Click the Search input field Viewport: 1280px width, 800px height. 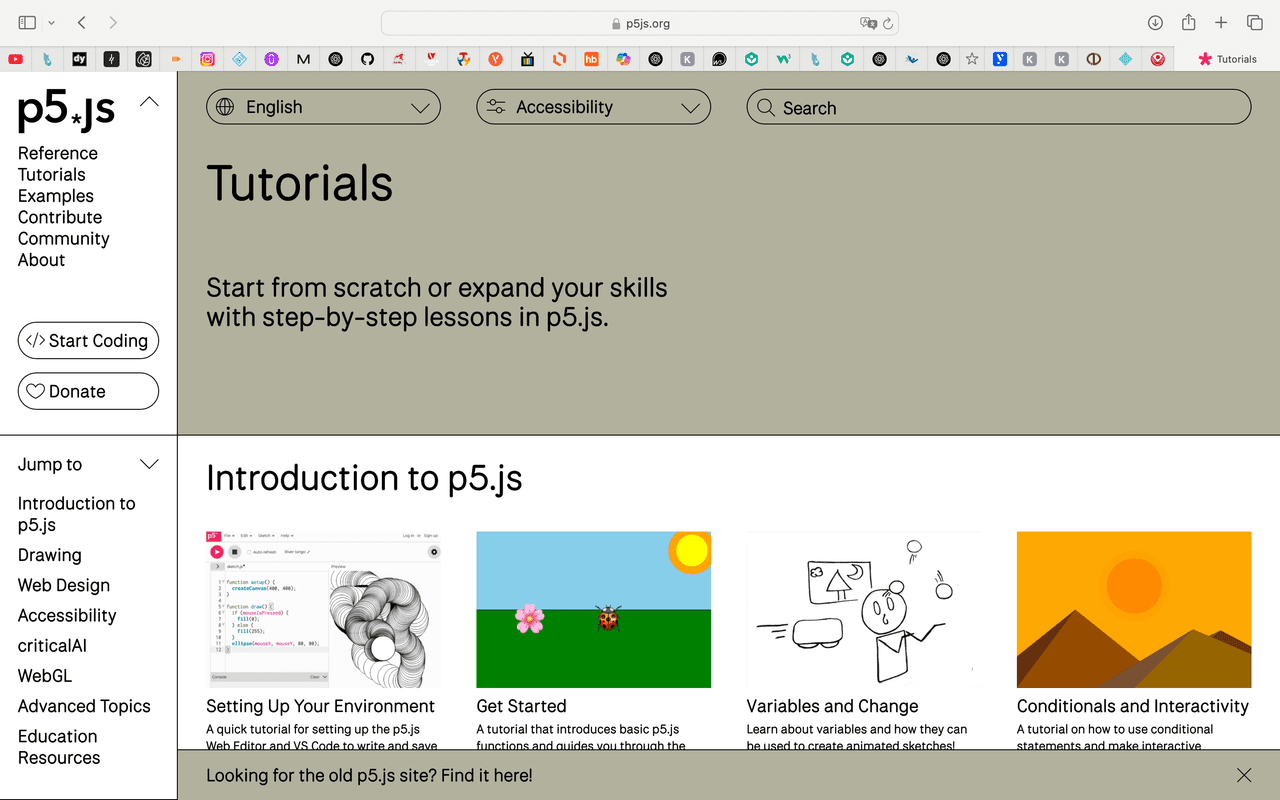pyautogui.click(x=998, y=107)
